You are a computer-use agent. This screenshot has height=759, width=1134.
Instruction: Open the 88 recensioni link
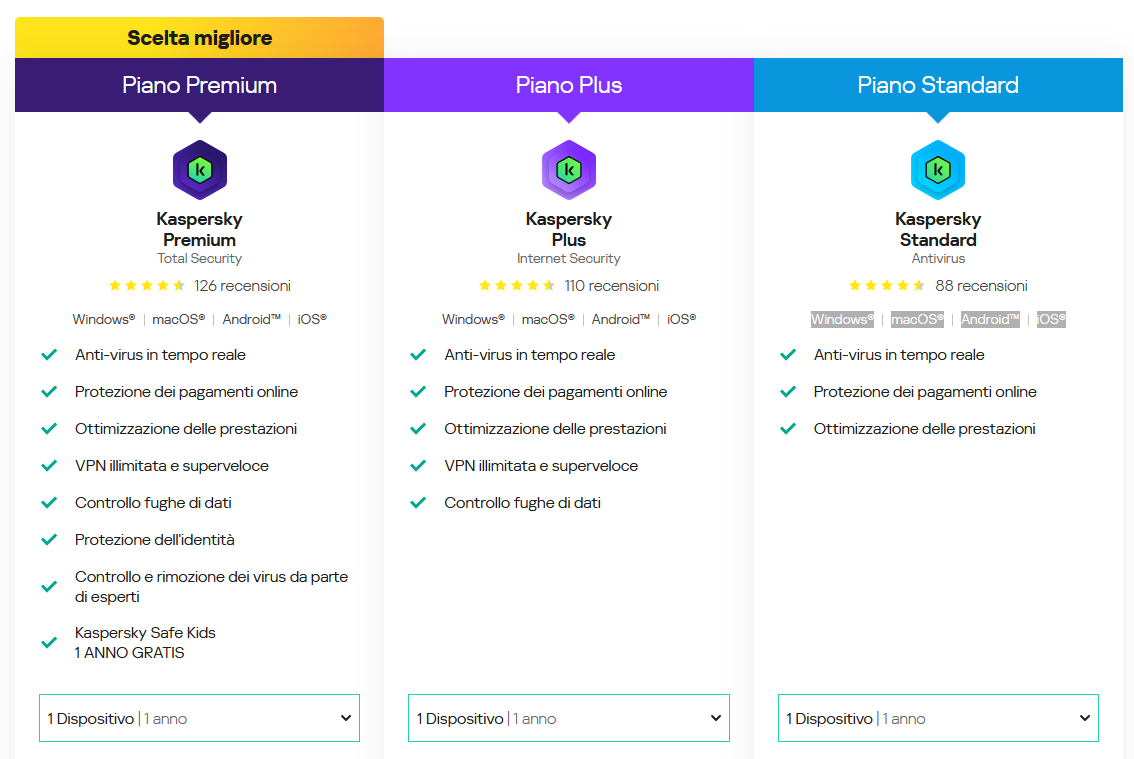(x=981, y=286)
